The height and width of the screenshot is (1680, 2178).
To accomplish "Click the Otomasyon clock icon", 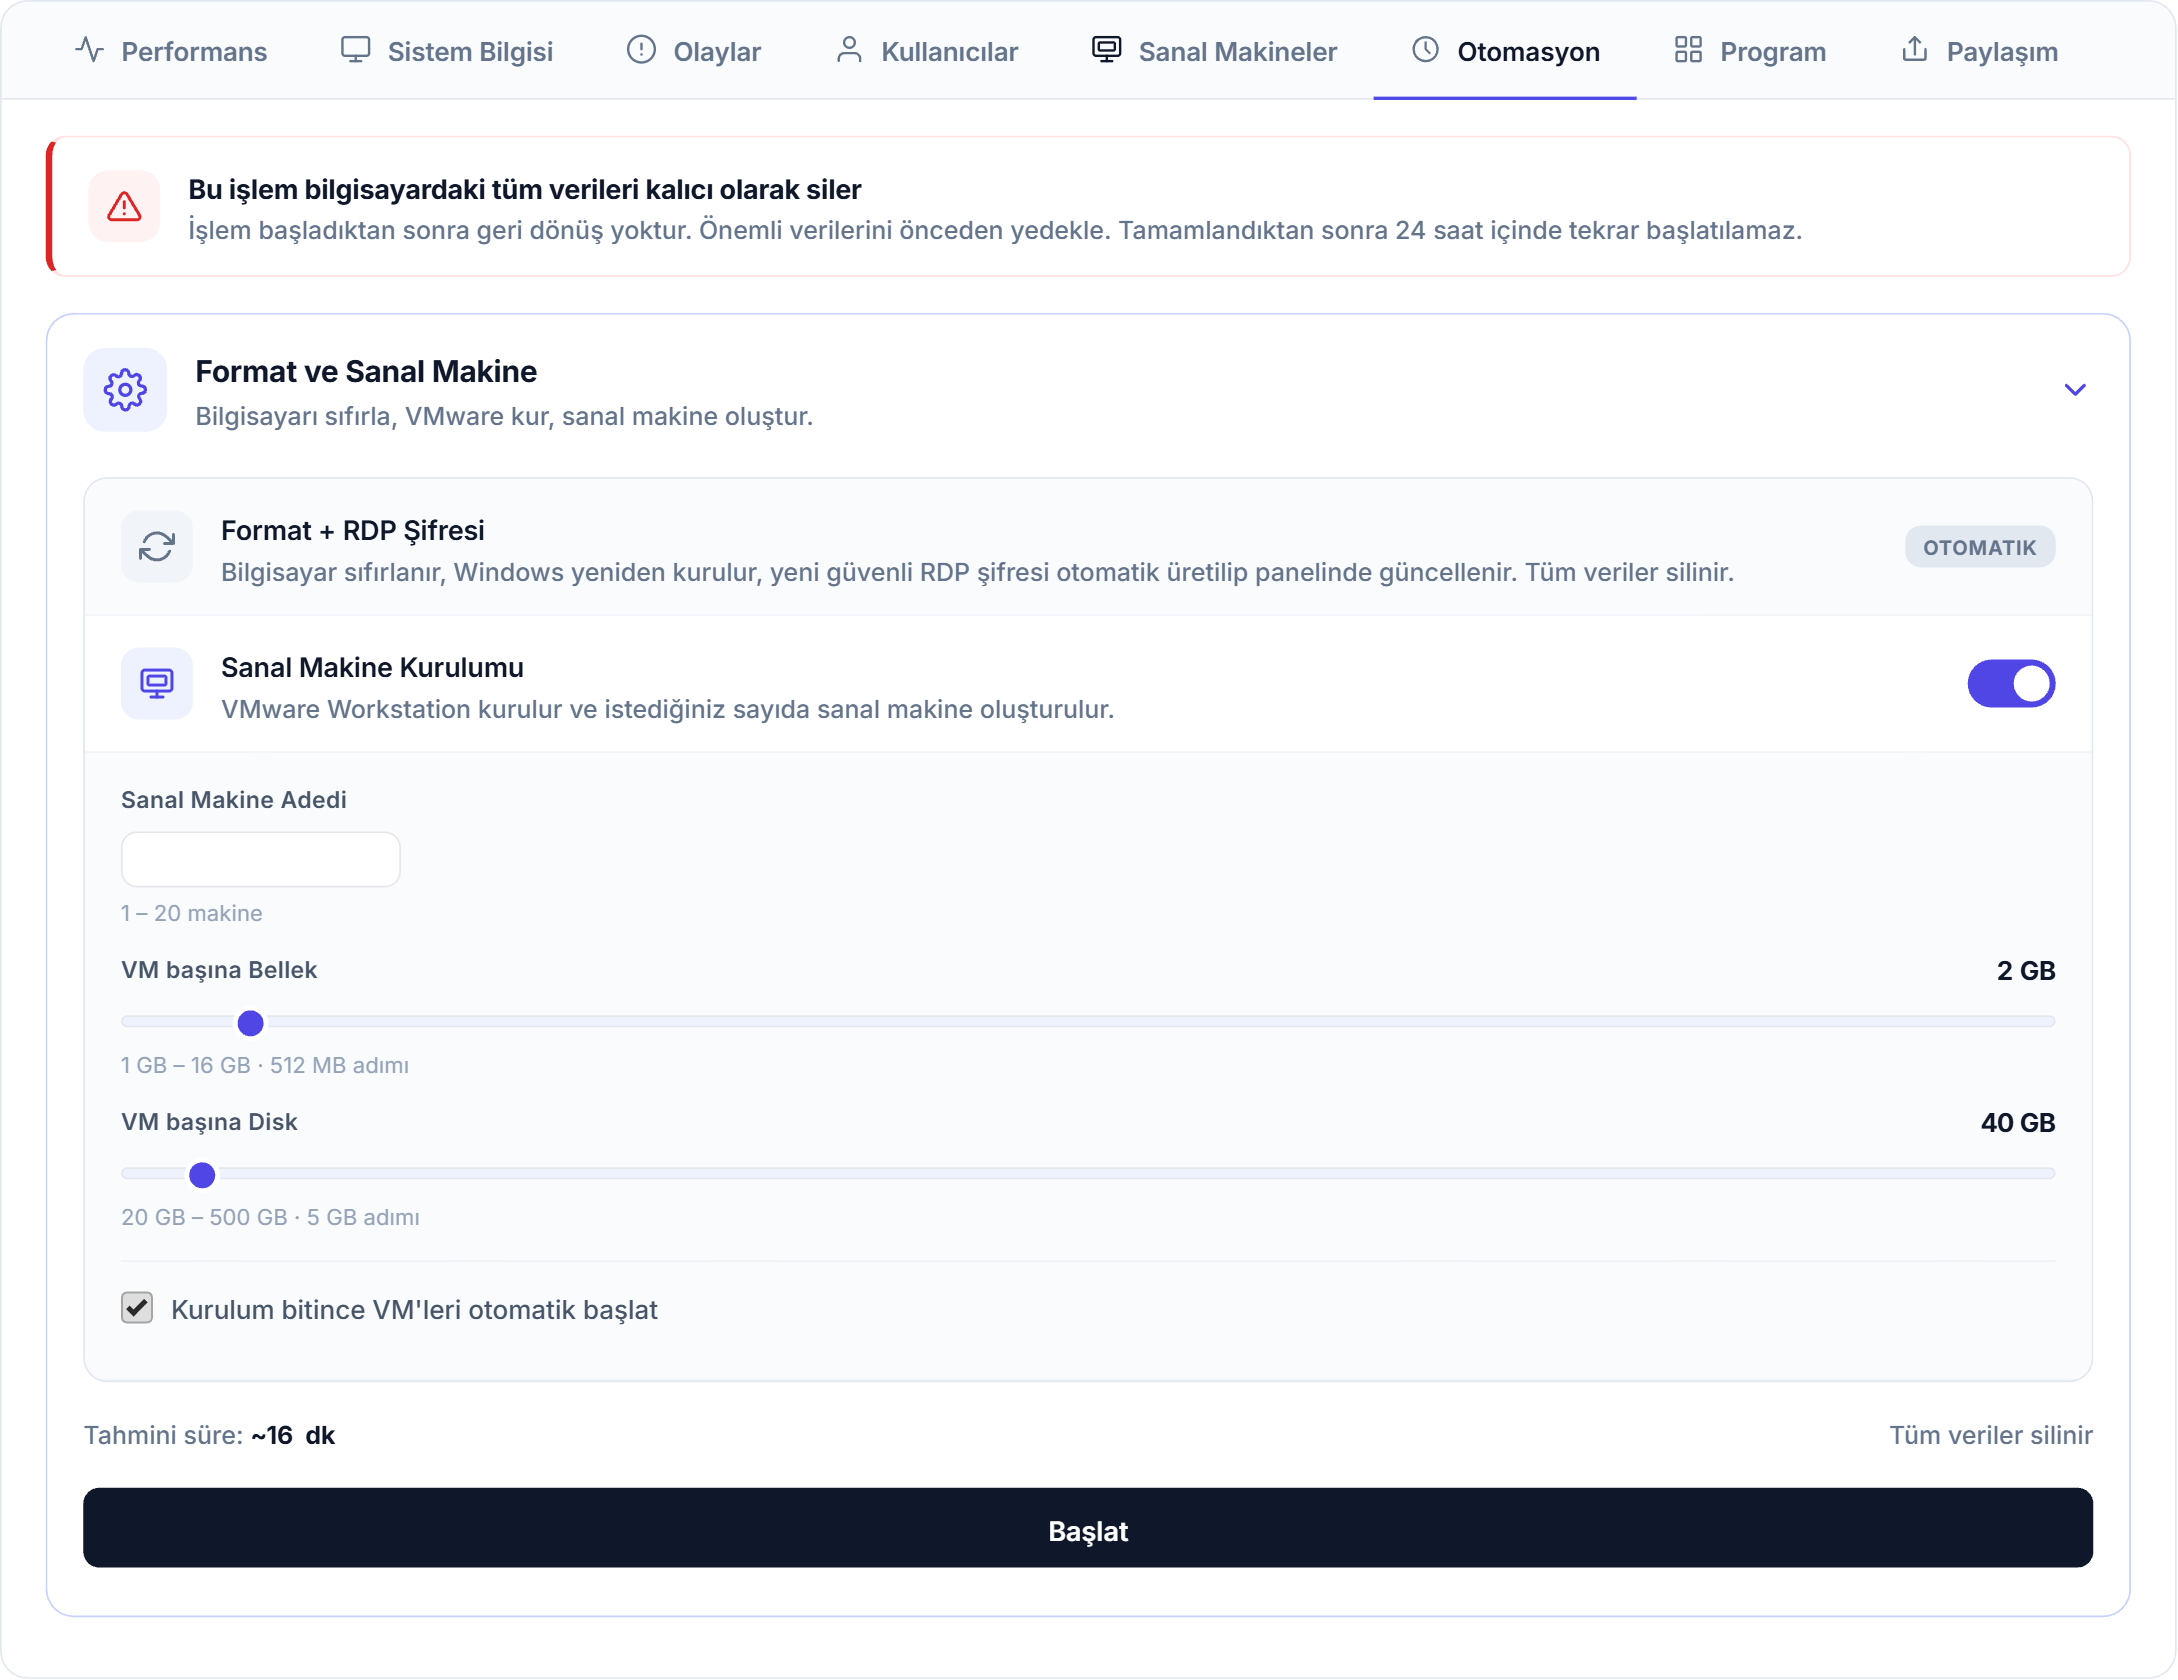I will coord(1425,50).
